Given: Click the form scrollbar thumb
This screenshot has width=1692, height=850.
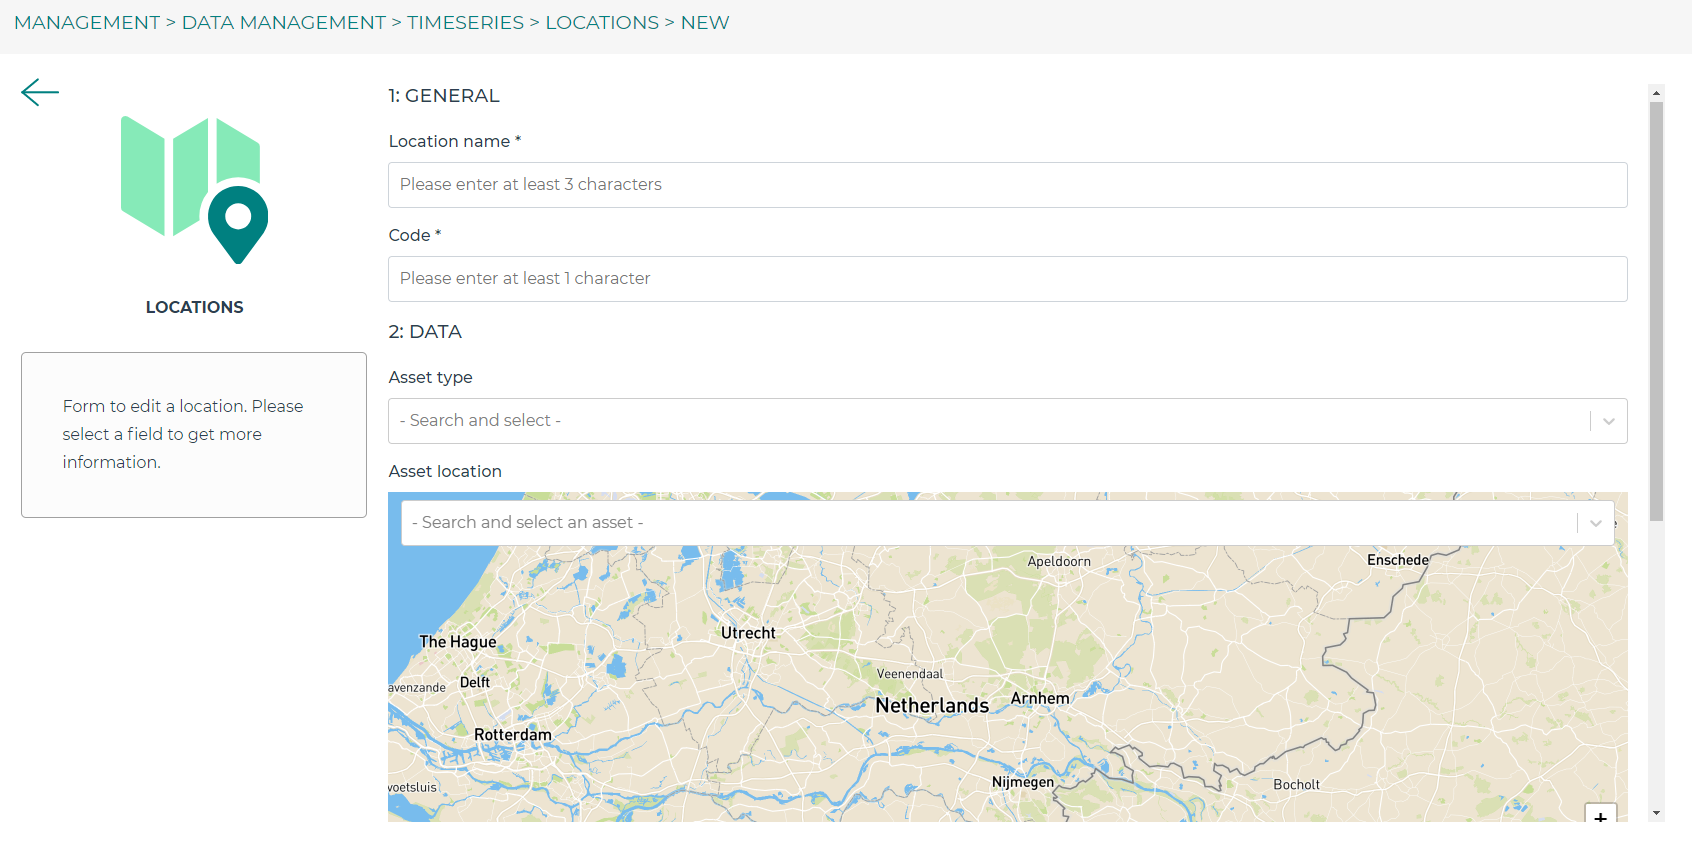Looking at the screenshot, I should point(1657,311).
